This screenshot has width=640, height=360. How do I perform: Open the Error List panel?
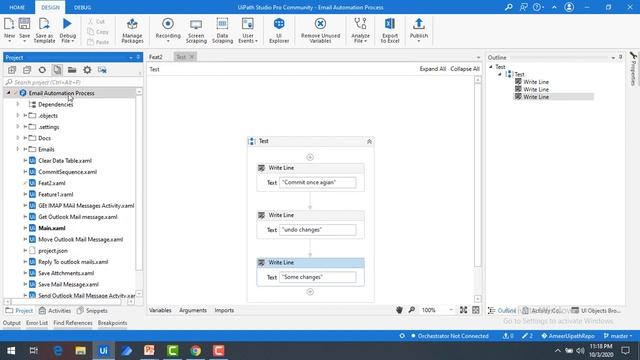click(37, 323)
